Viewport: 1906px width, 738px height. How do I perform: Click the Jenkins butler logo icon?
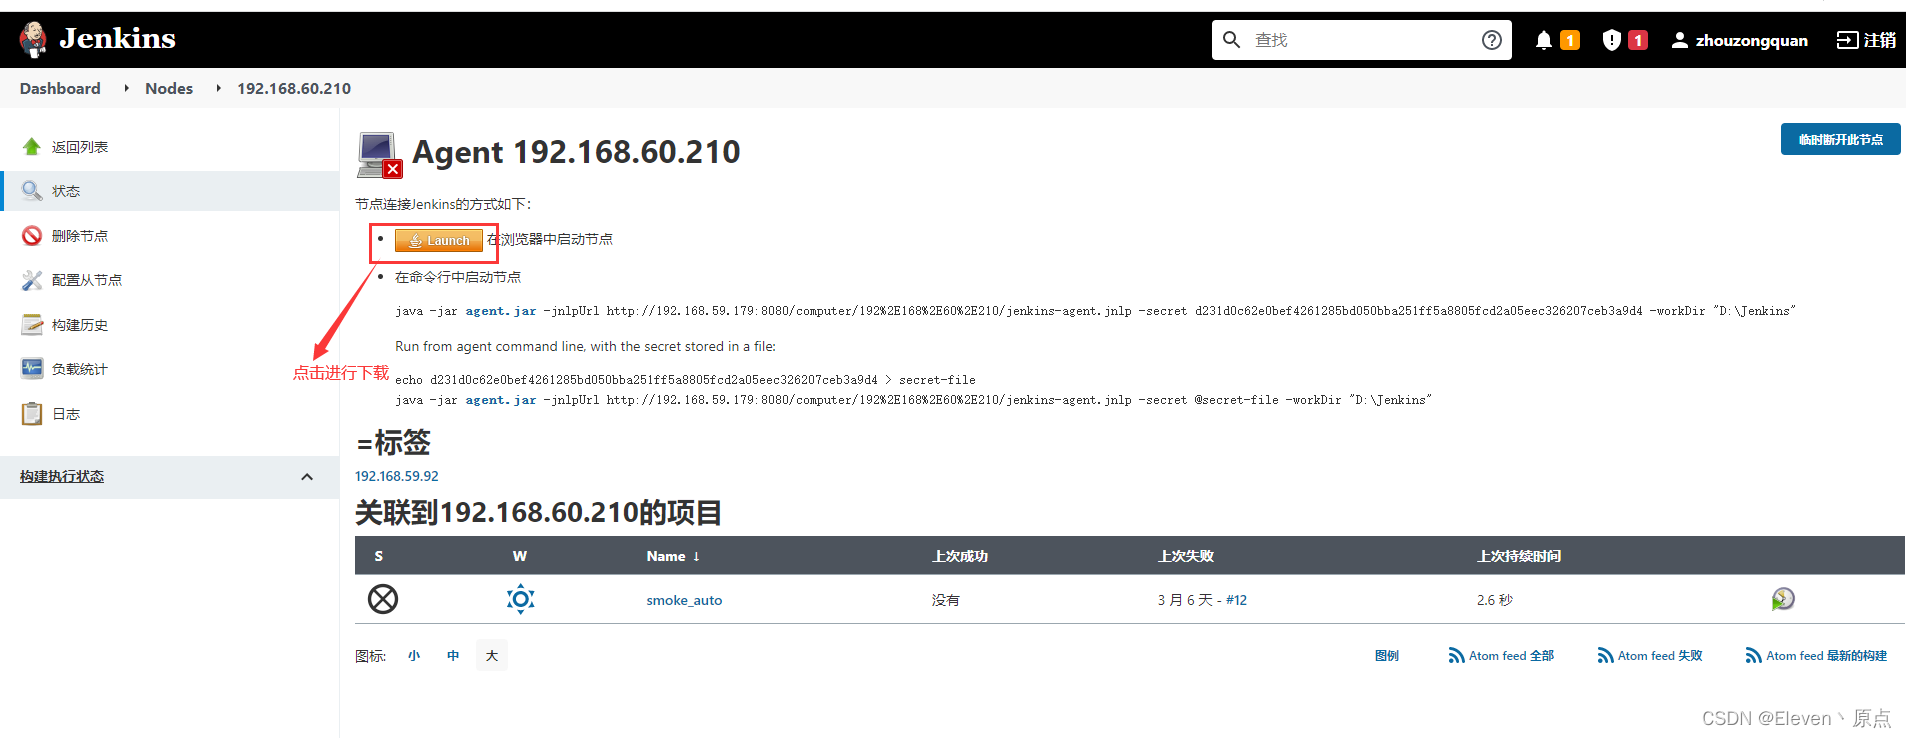click(x=33, y=39)
